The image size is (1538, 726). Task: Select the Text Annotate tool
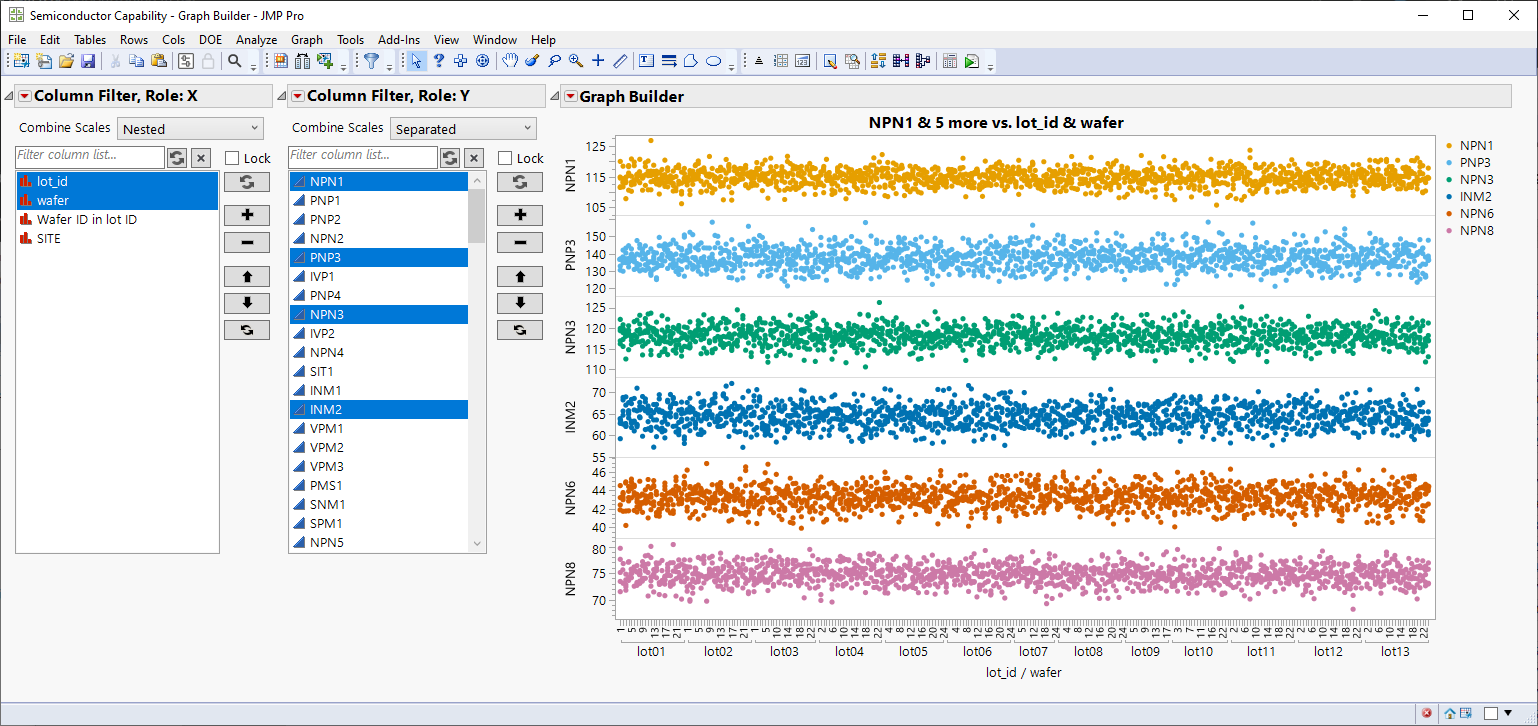click(x=646, y=61)
